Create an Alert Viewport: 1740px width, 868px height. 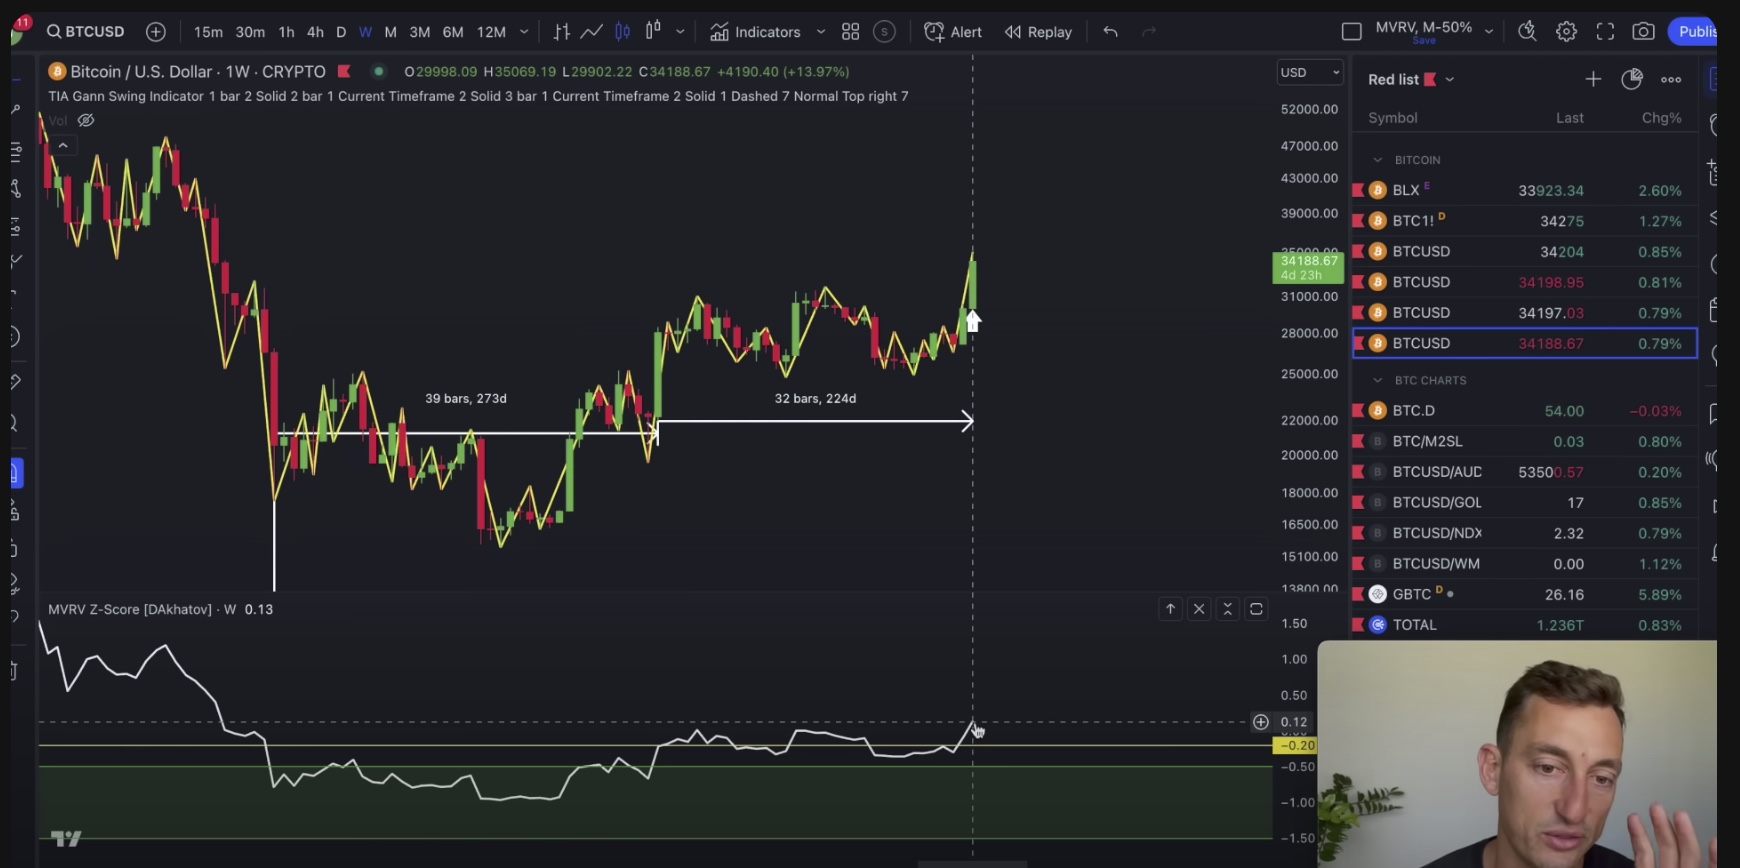pyautogui.click(x=953, y=32)
